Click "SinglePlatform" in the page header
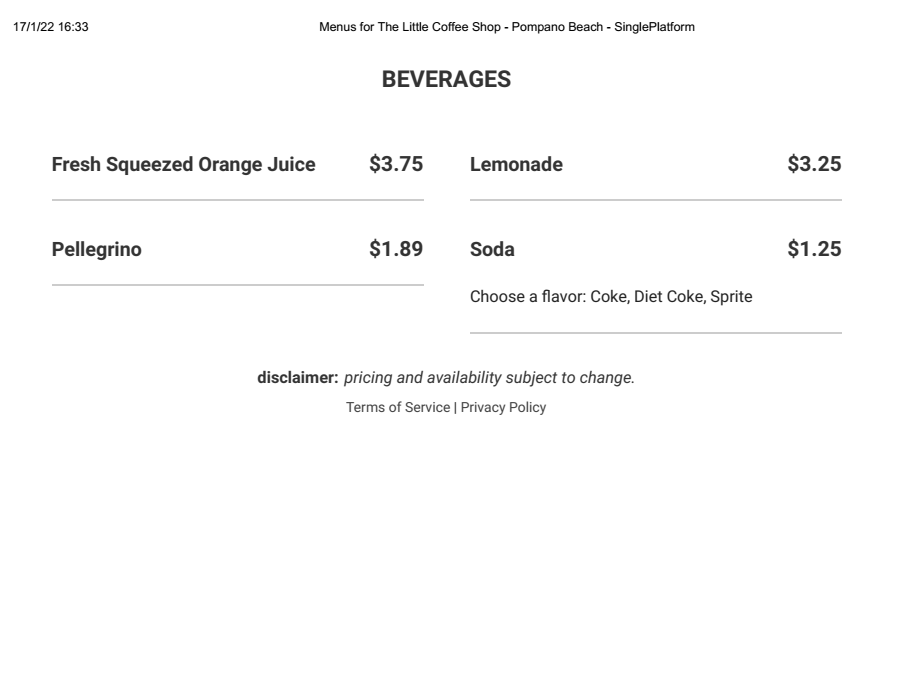Viewport: 914px width, 674px height. [654, 27]
